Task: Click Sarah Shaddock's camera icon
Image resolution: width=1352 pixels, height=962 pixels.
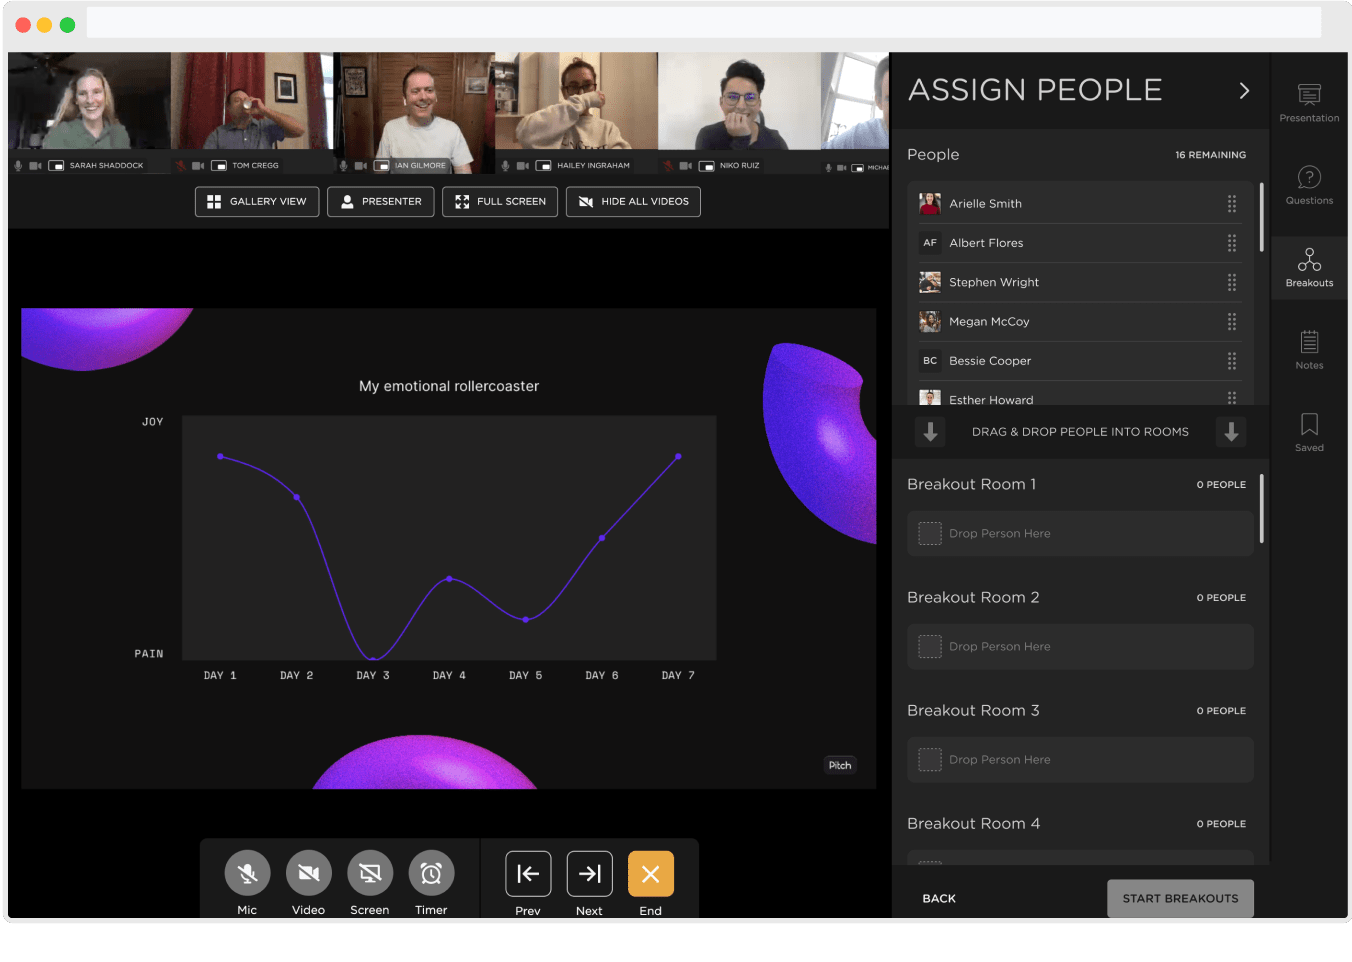Action: click(35, 165)
